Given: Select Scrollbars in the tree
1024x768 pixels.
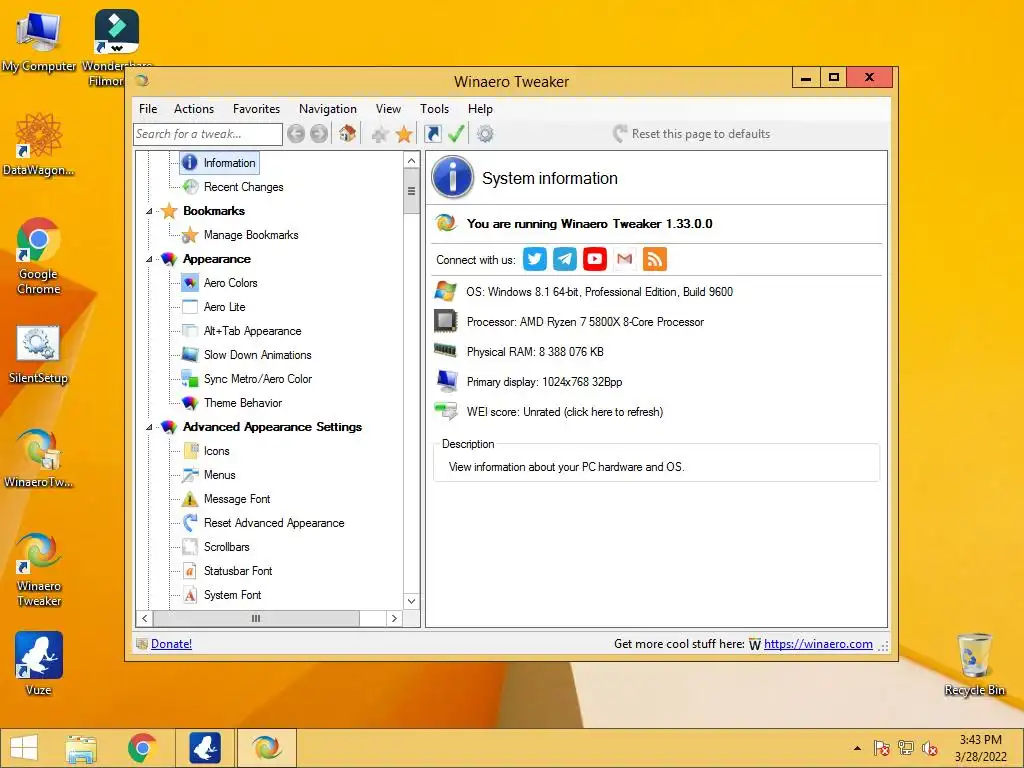Looking at the screenshot, I should pos(226,547).
